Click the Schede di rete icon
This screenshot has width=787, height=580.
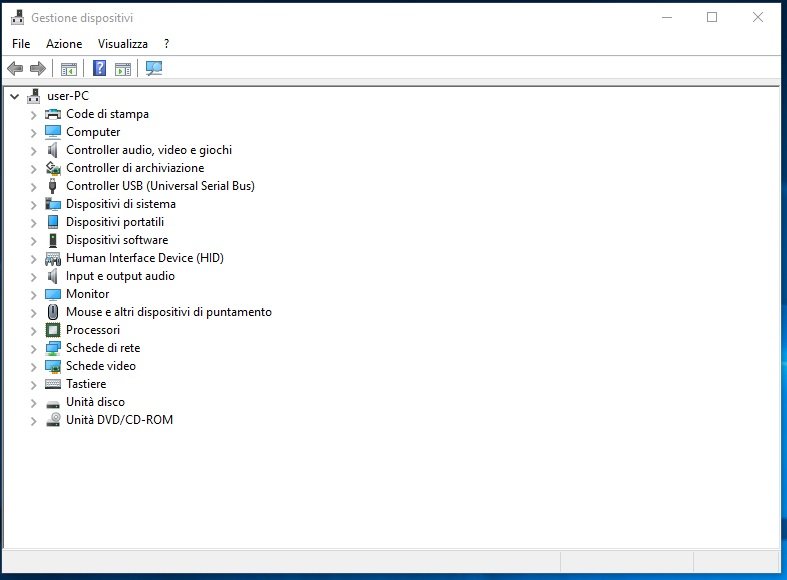point(53,348)
